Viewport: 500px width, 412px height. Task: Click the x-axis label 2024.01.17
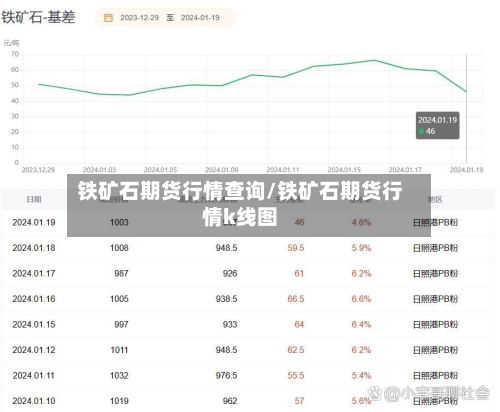[405, 170]
